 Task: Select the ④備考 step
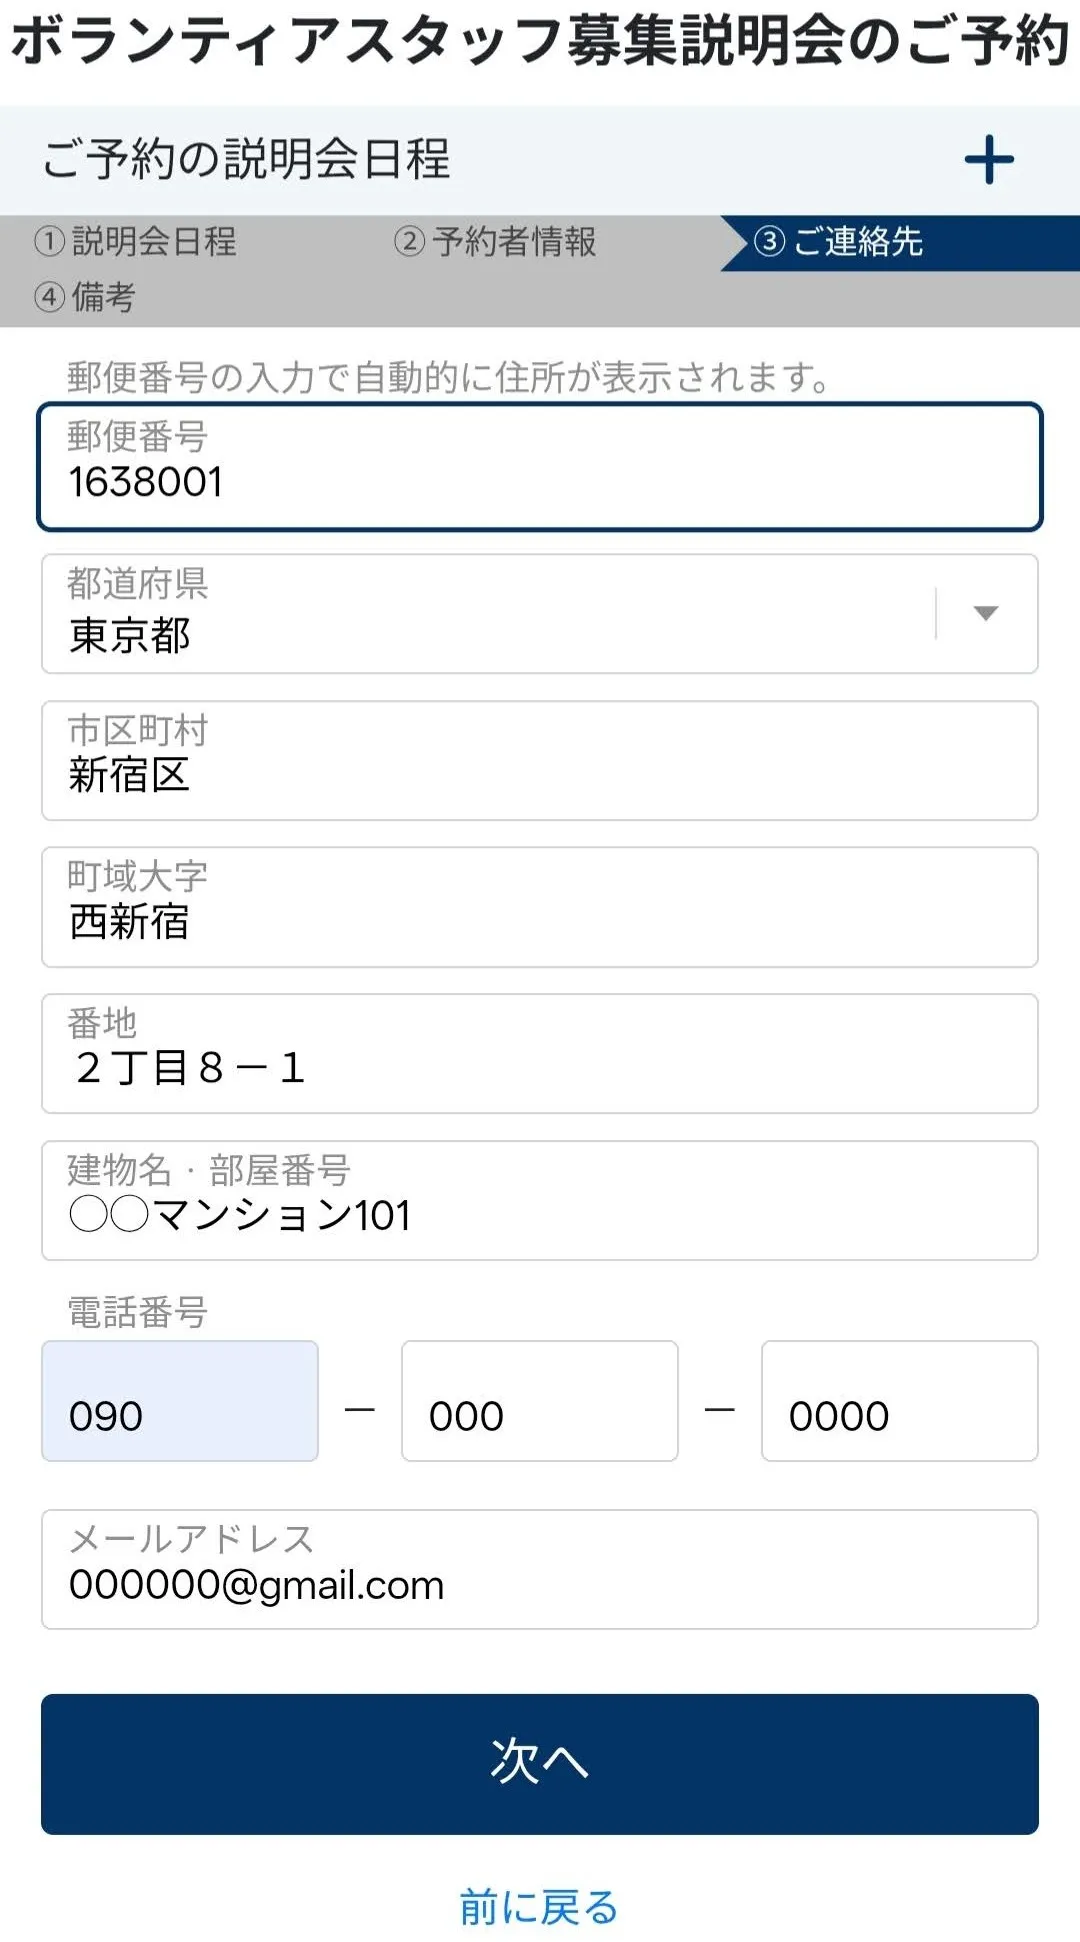click(x=84, y=297)
